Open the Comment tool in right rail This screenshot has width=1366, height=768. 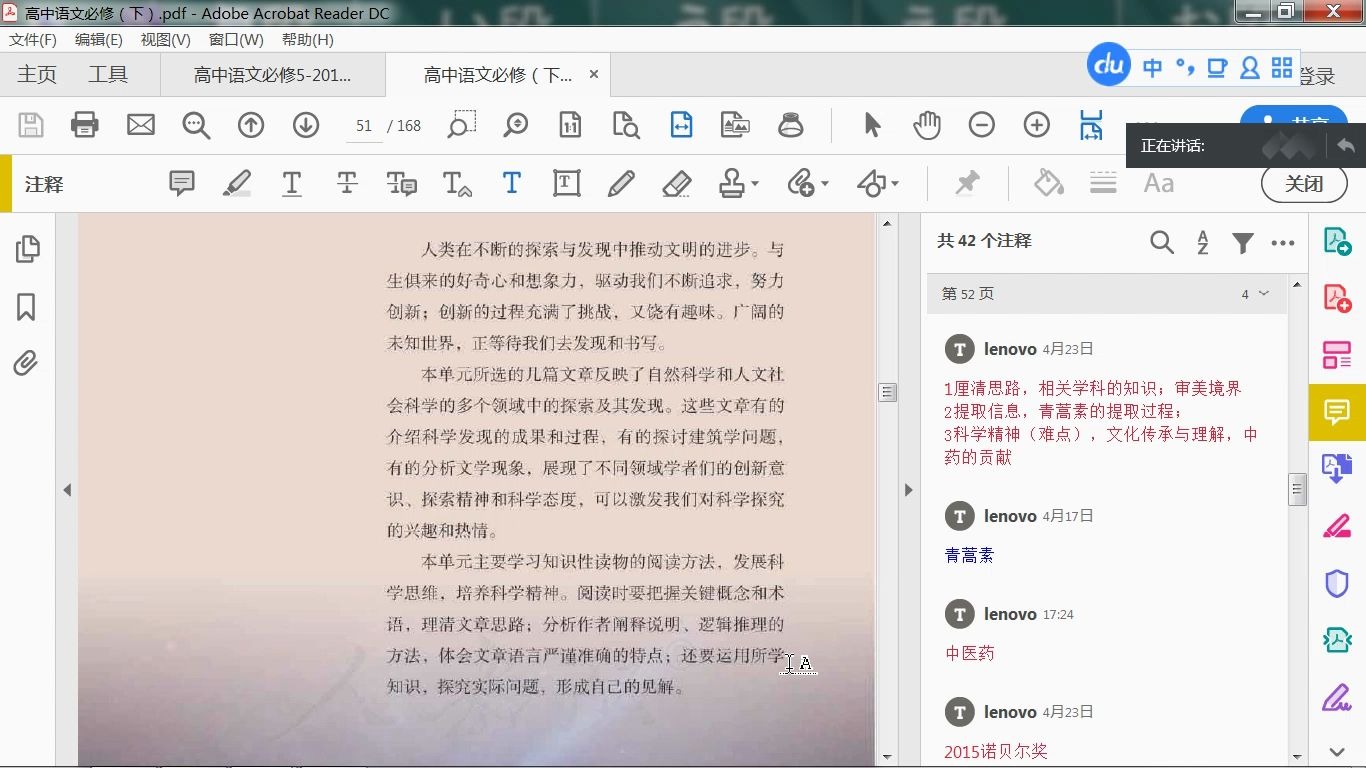[x=1337, y=412]
